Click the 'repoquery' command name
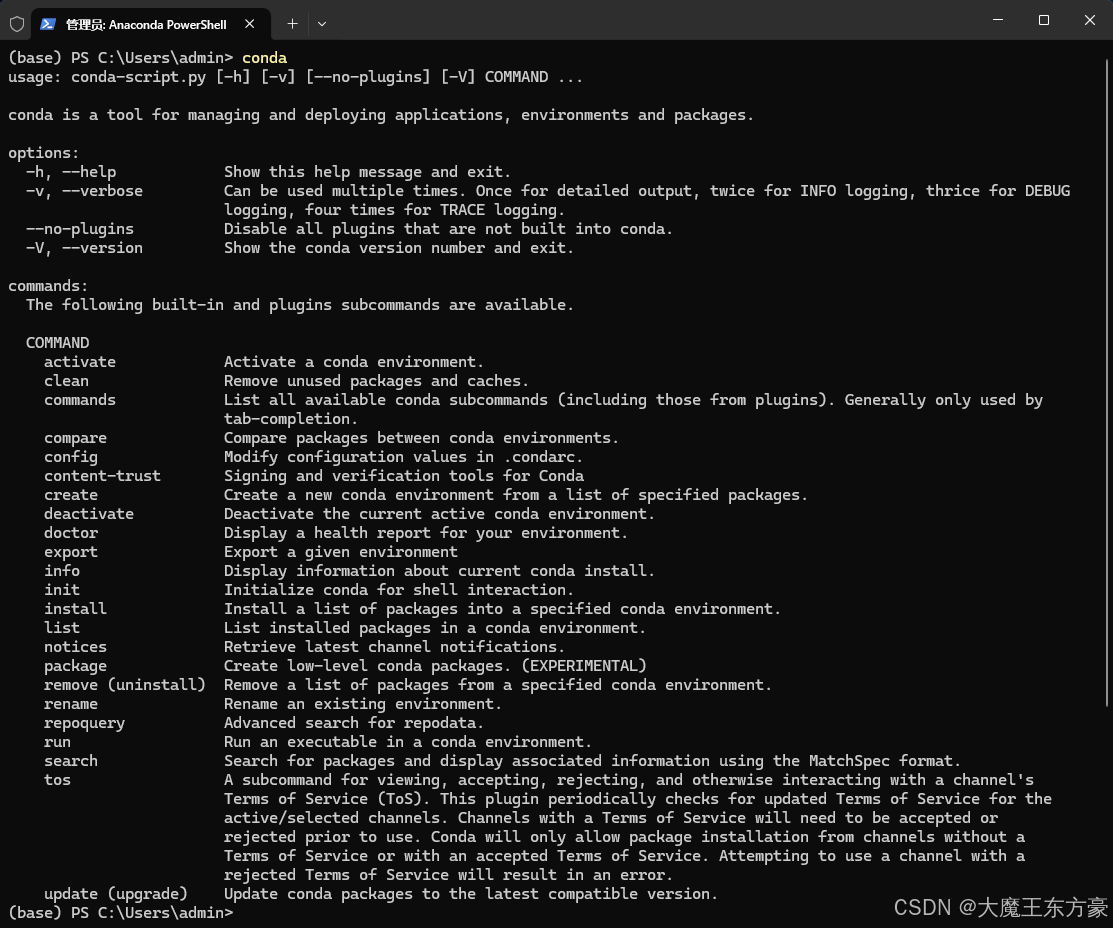The height and width of the screenshot is (928, 1113). 84,724
